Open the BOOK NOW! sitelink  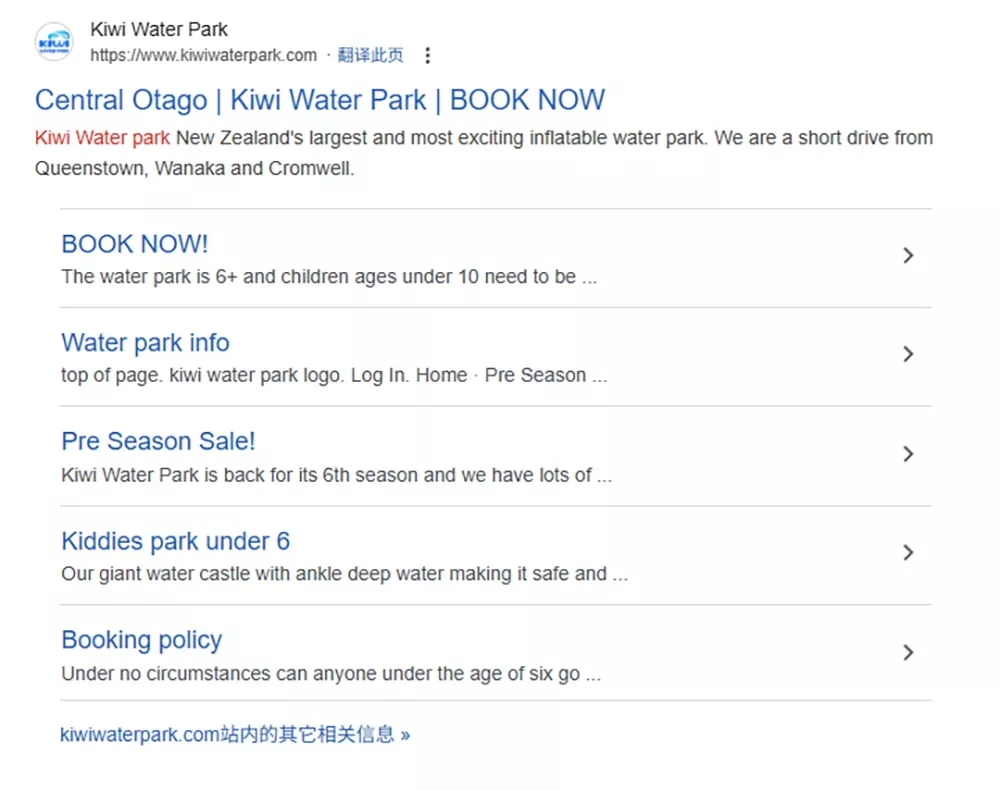pos(135,244)
